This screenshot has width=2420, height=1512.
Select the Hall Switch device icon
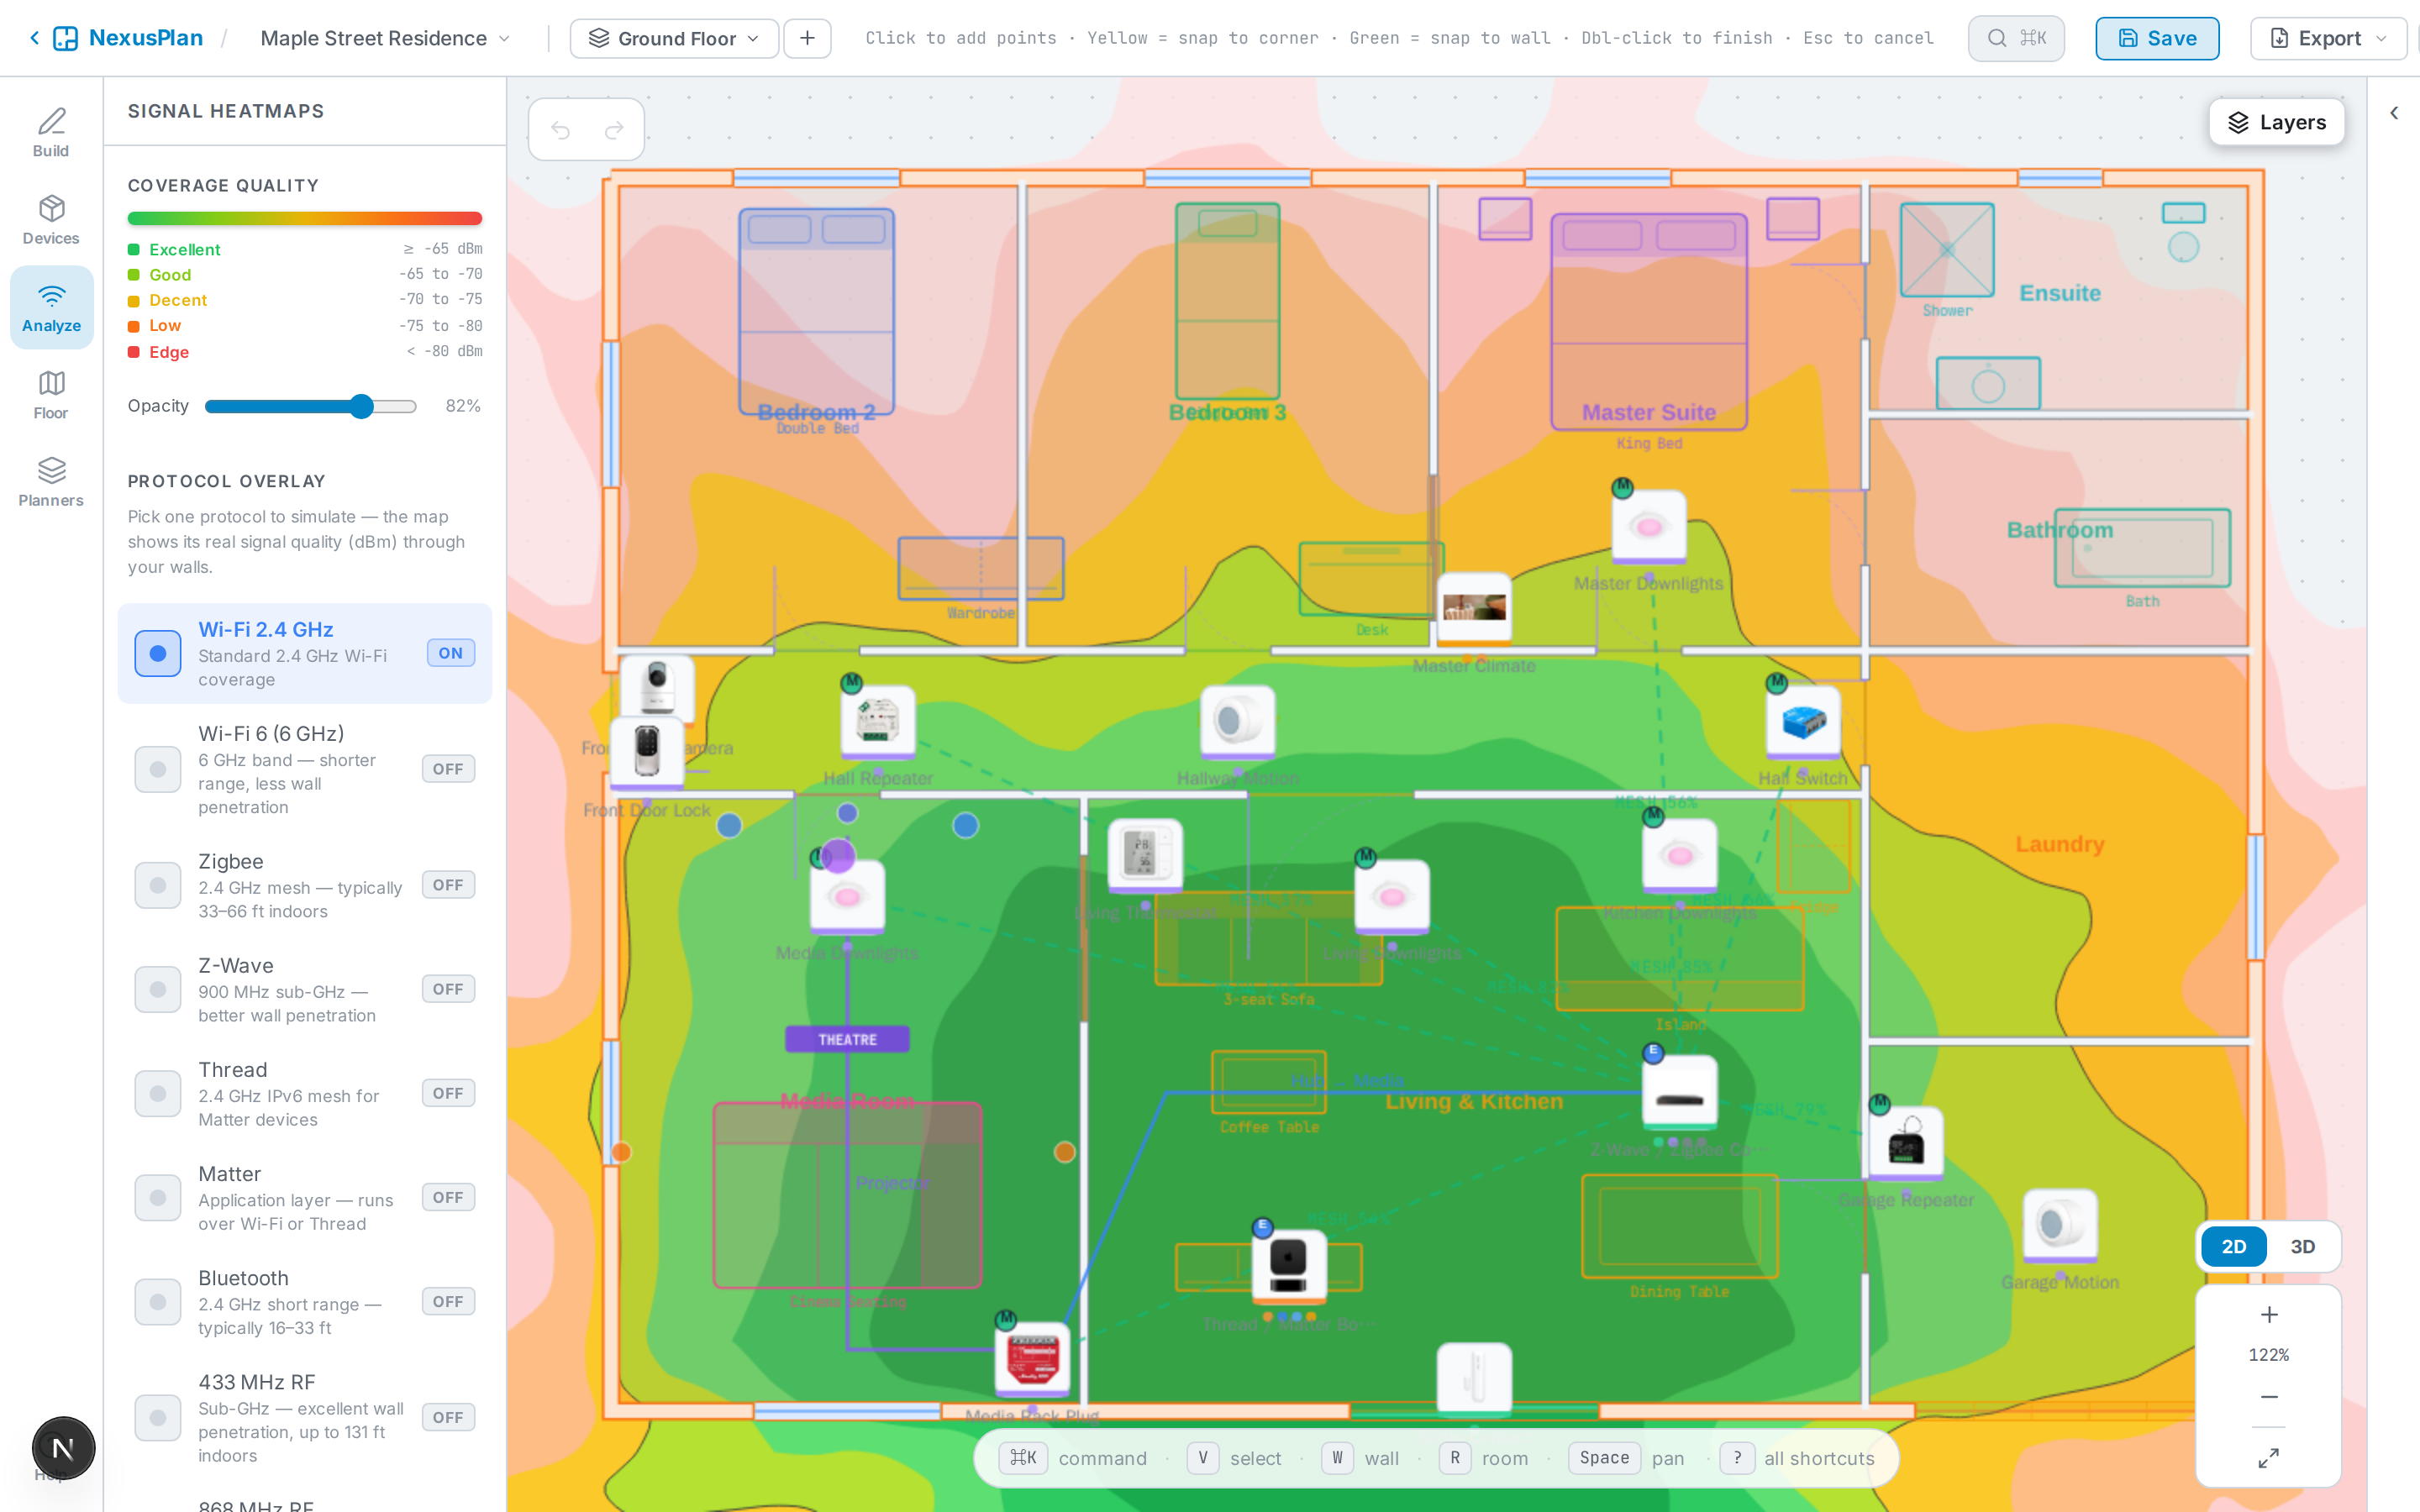coord(1803,722)
